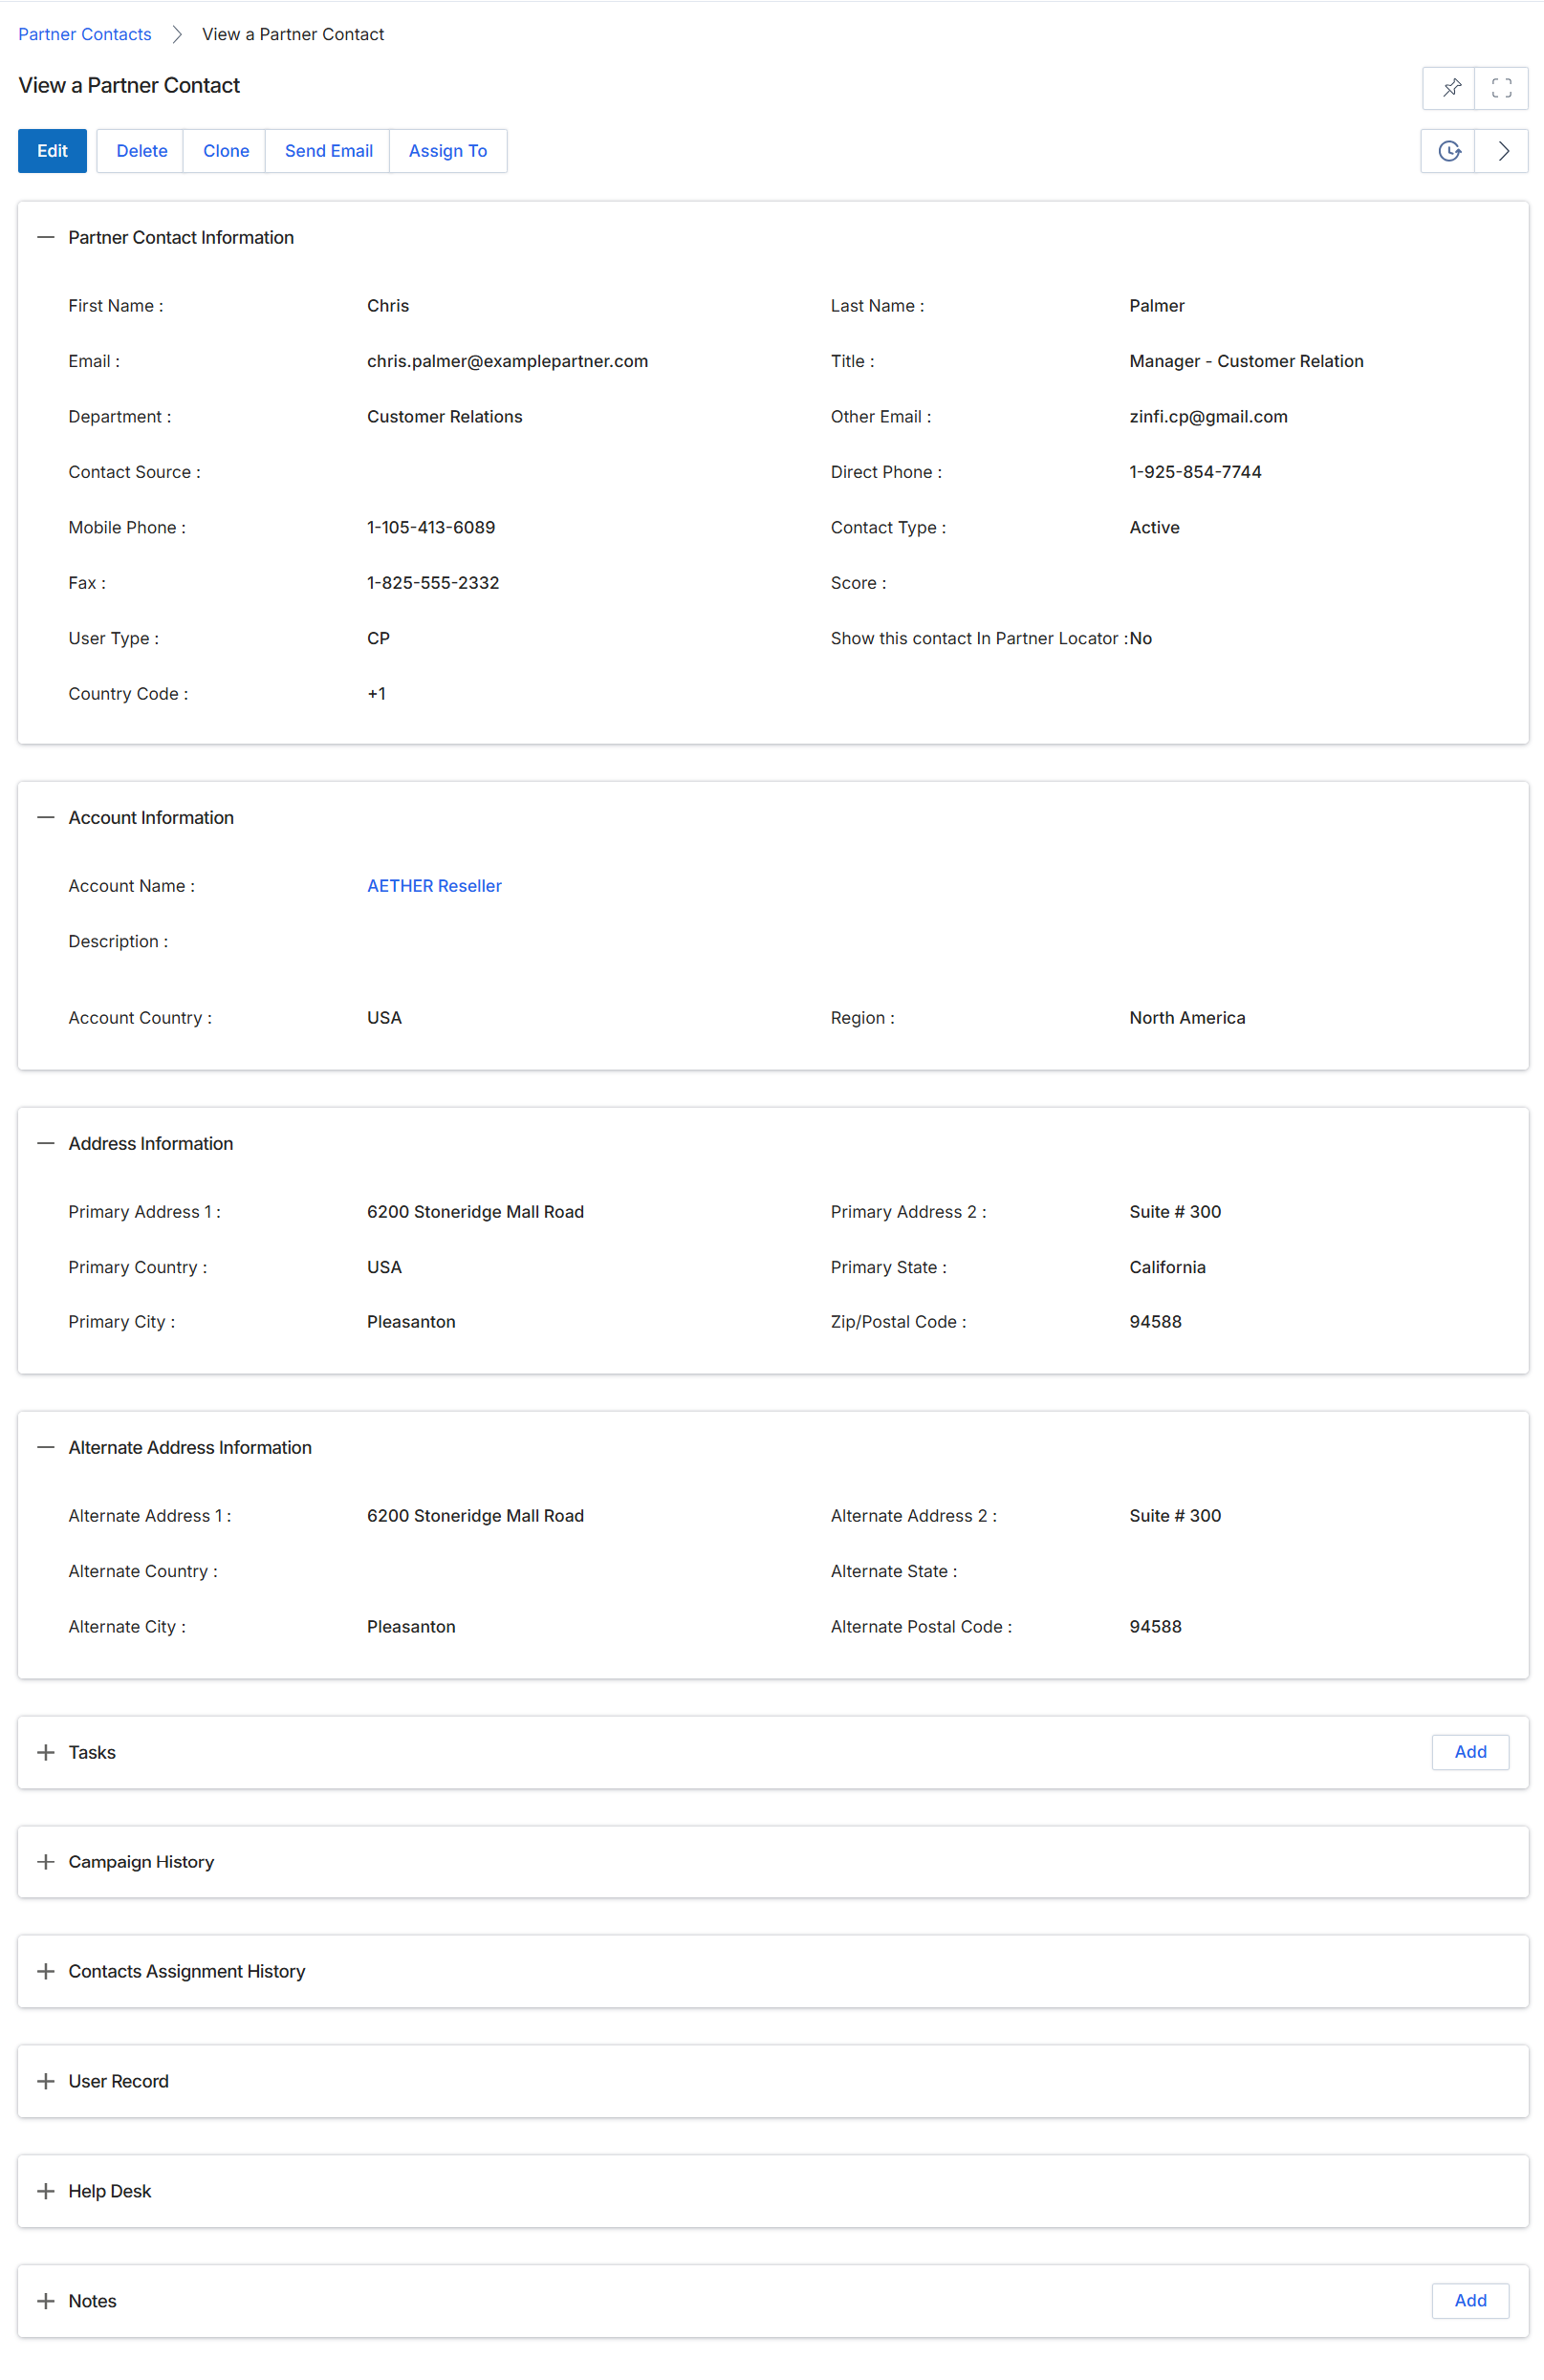This screenshot has height=2380, width=1544.
Task: Click the Edit button
Action: tap(52, 151)
